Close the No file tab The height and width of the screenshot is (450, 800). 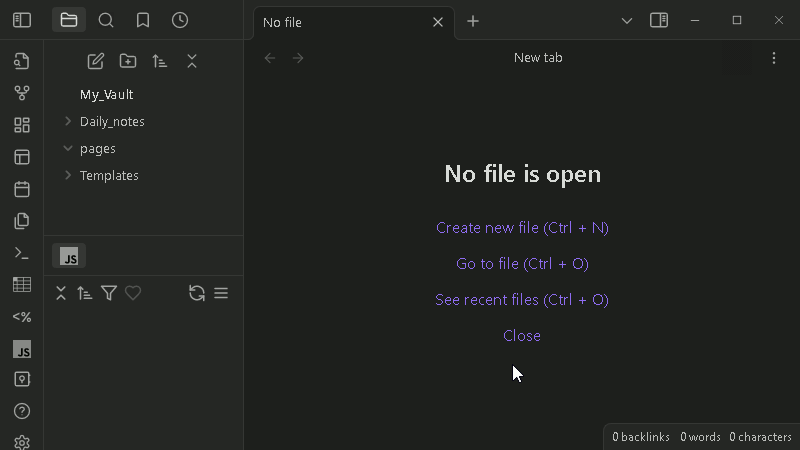pyautogui.click(x=438, y=22)
